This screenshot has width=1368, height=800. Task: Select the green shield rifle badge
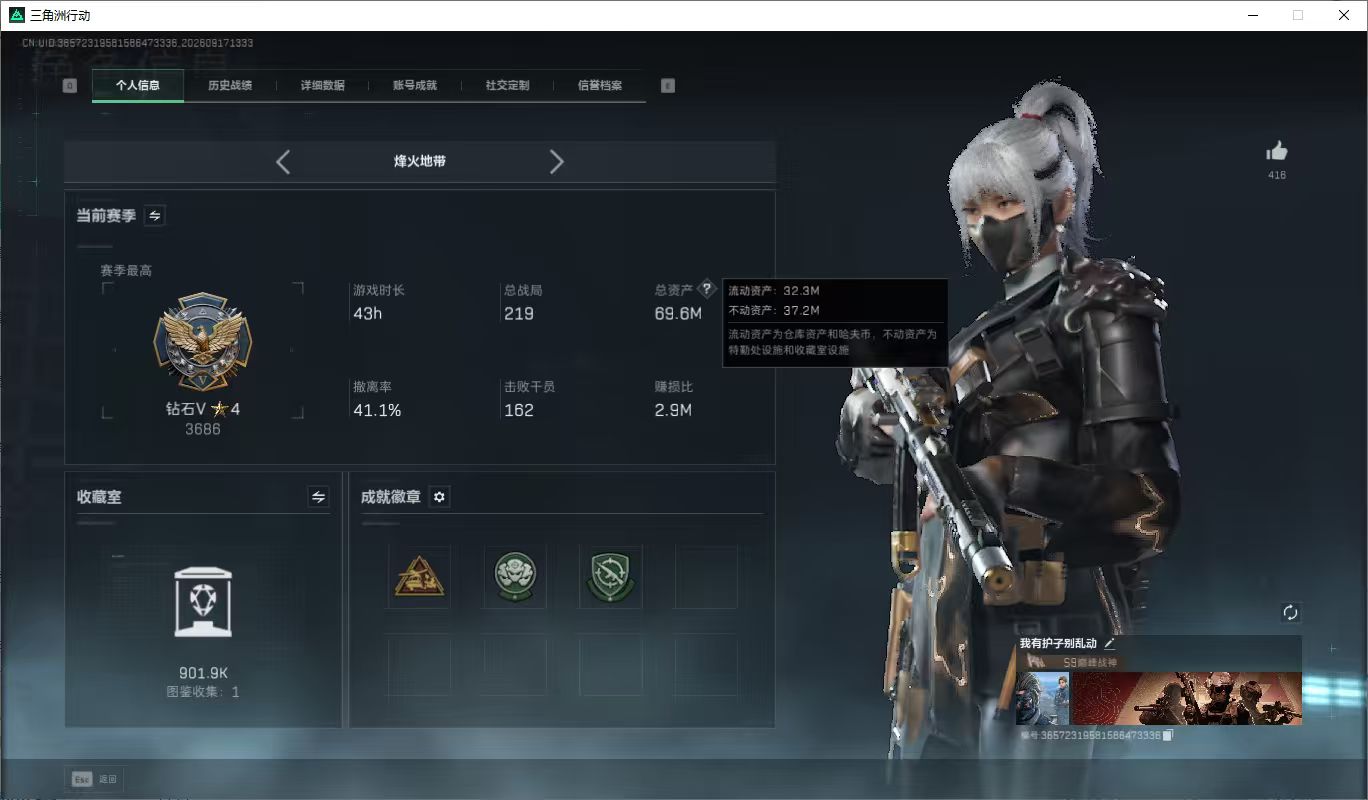[x=611, y=577]
